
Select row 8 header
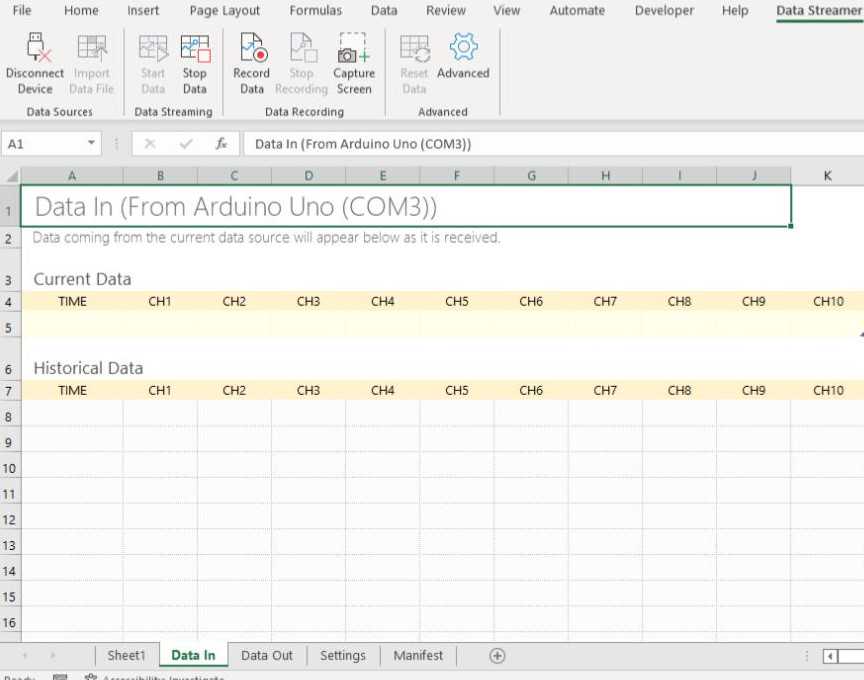click(x=9, y=417)
